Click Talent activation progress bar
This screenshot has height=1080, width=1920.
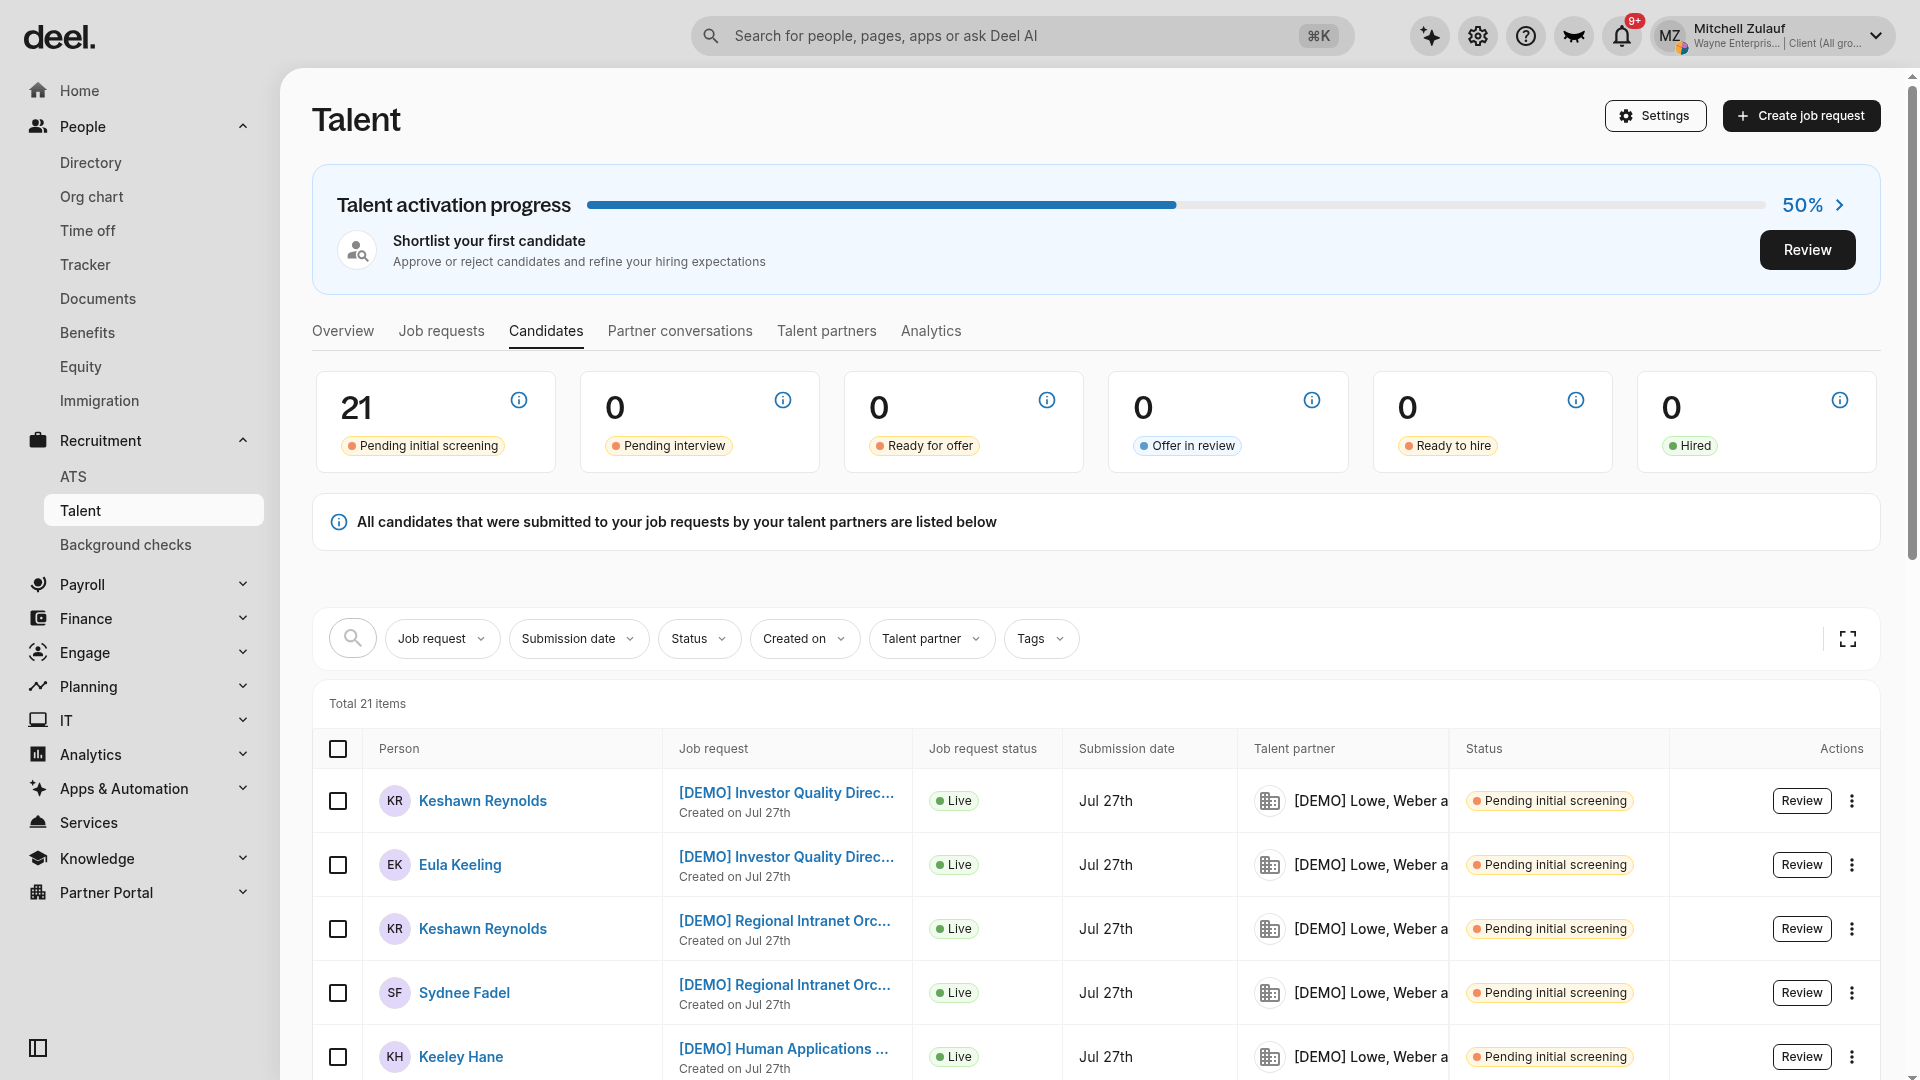tap(1176, 205)
